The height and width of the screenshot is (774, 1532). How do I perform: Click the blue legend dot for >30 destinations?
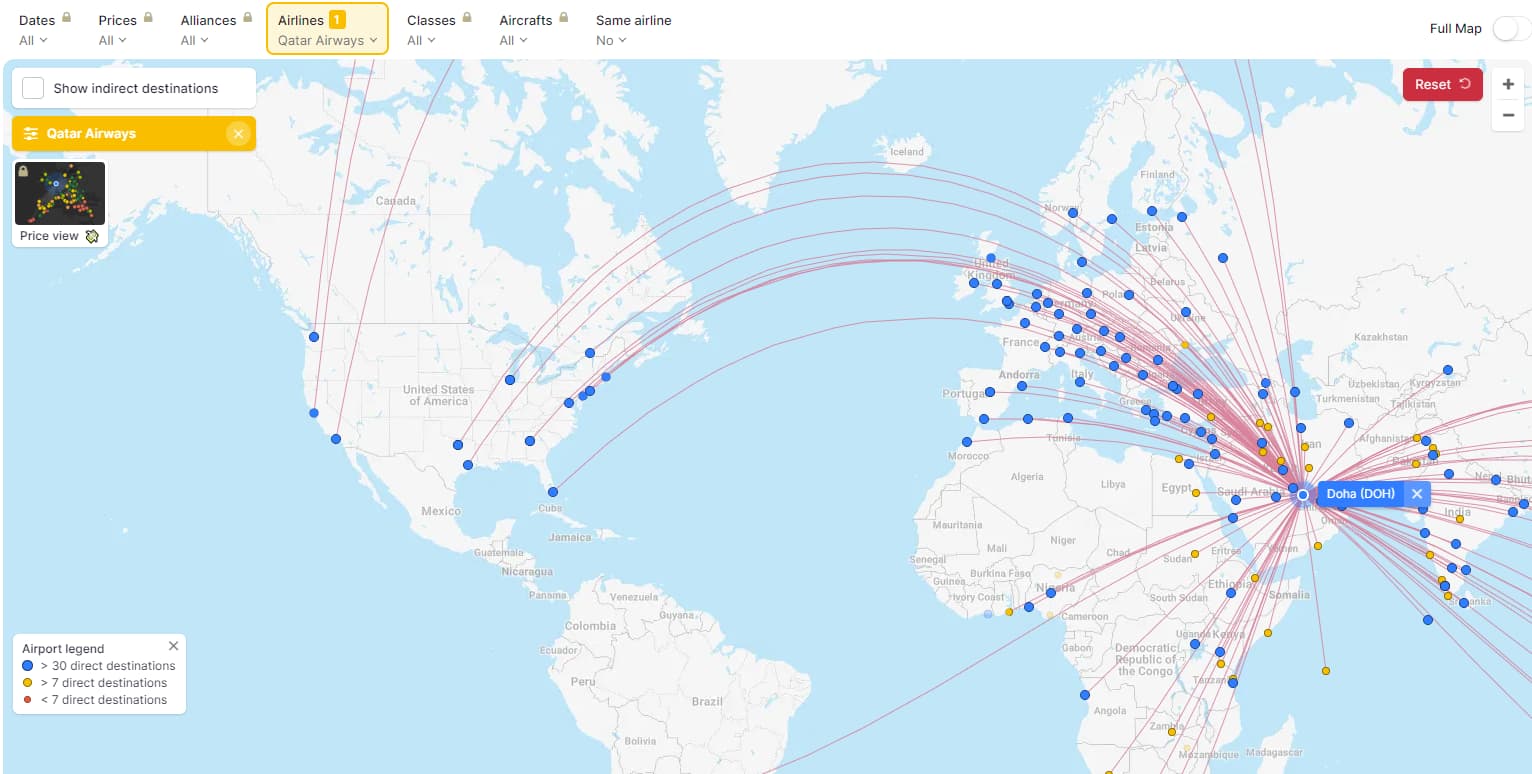[28, 666]
